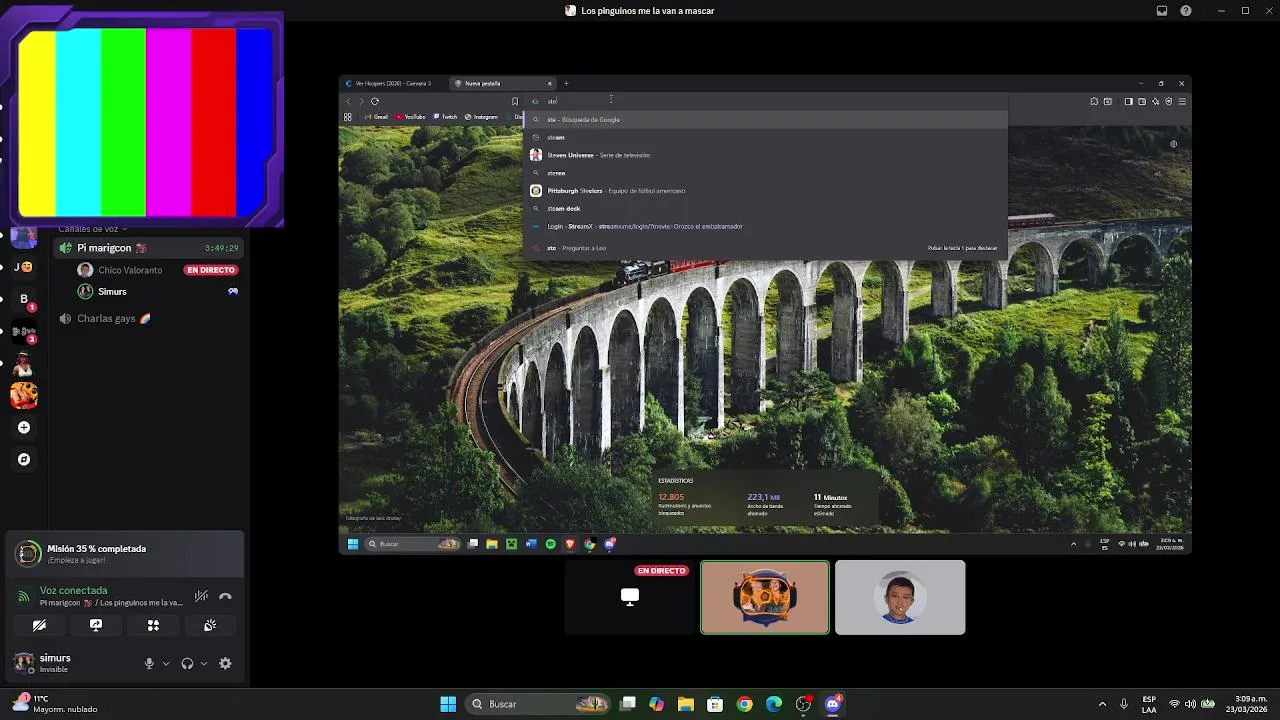The height and width of the screenshot is (720, 1280).
Task: Open Discord server discovery compass icon
Action: tap(24, 459)
